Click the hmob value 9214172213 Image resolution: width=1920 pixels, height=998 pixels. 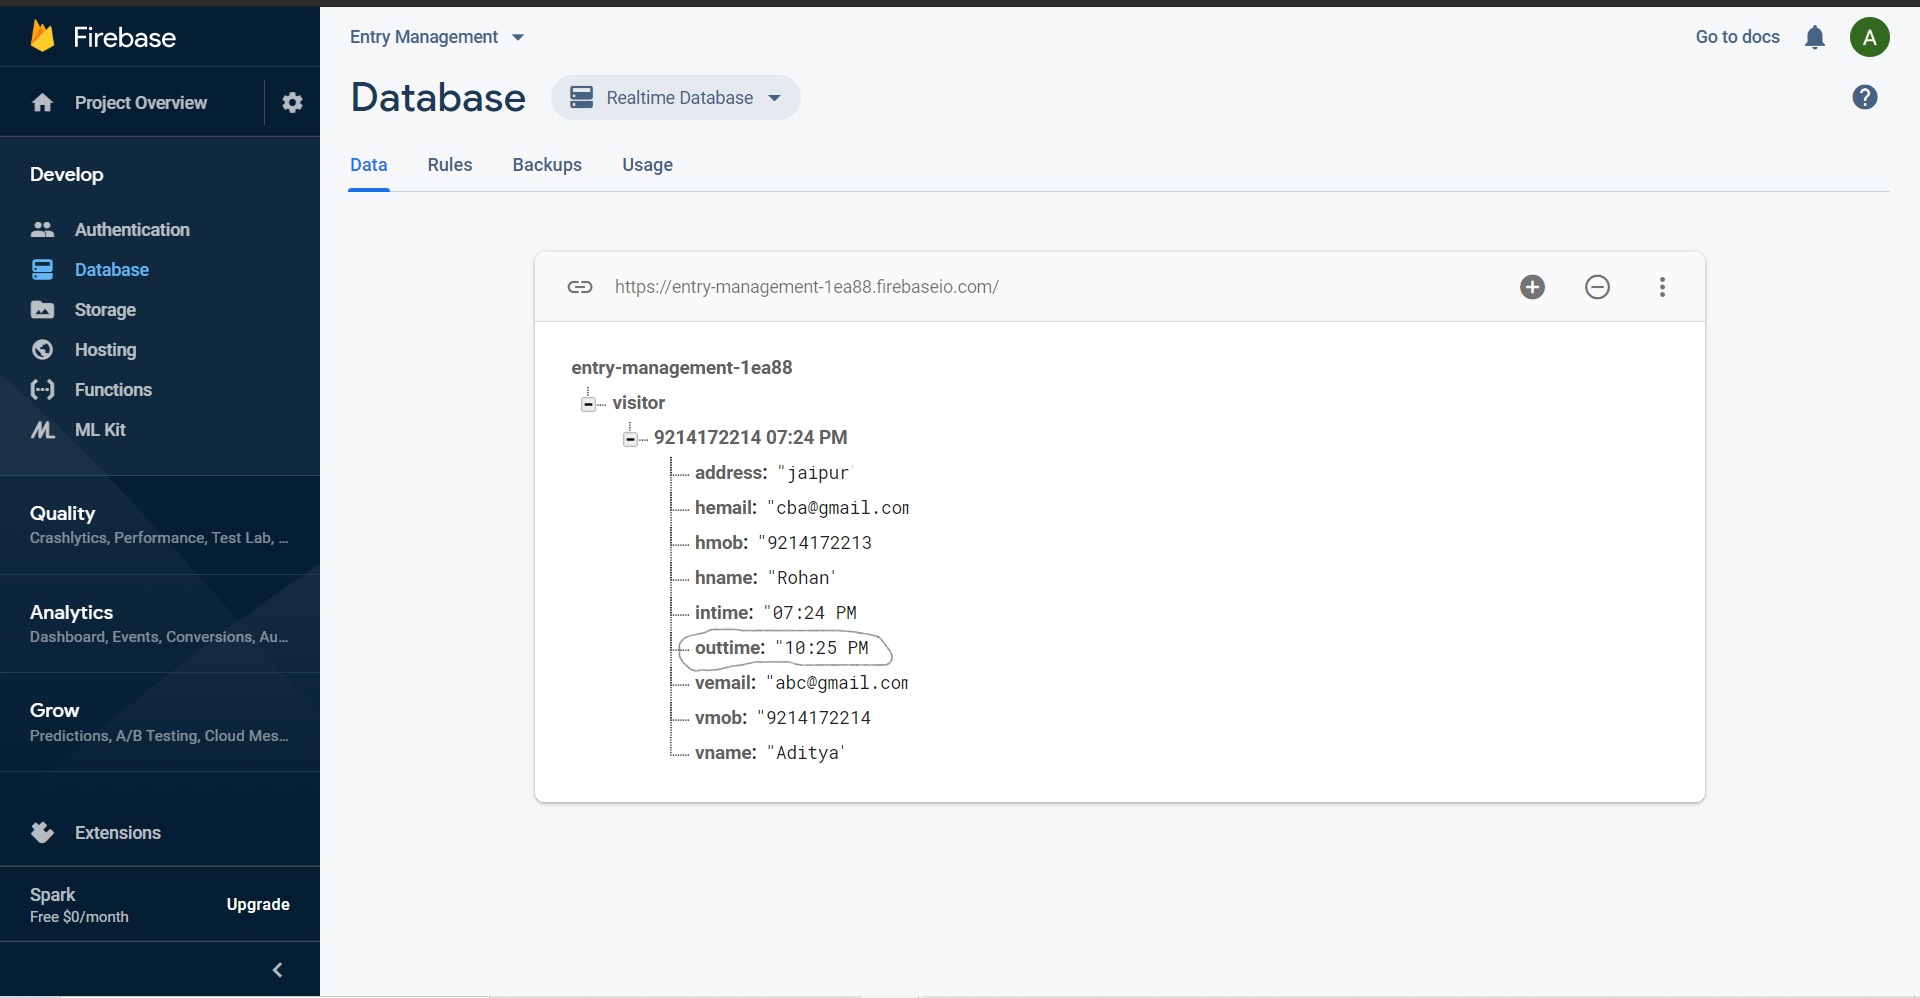tap(815, 543)
